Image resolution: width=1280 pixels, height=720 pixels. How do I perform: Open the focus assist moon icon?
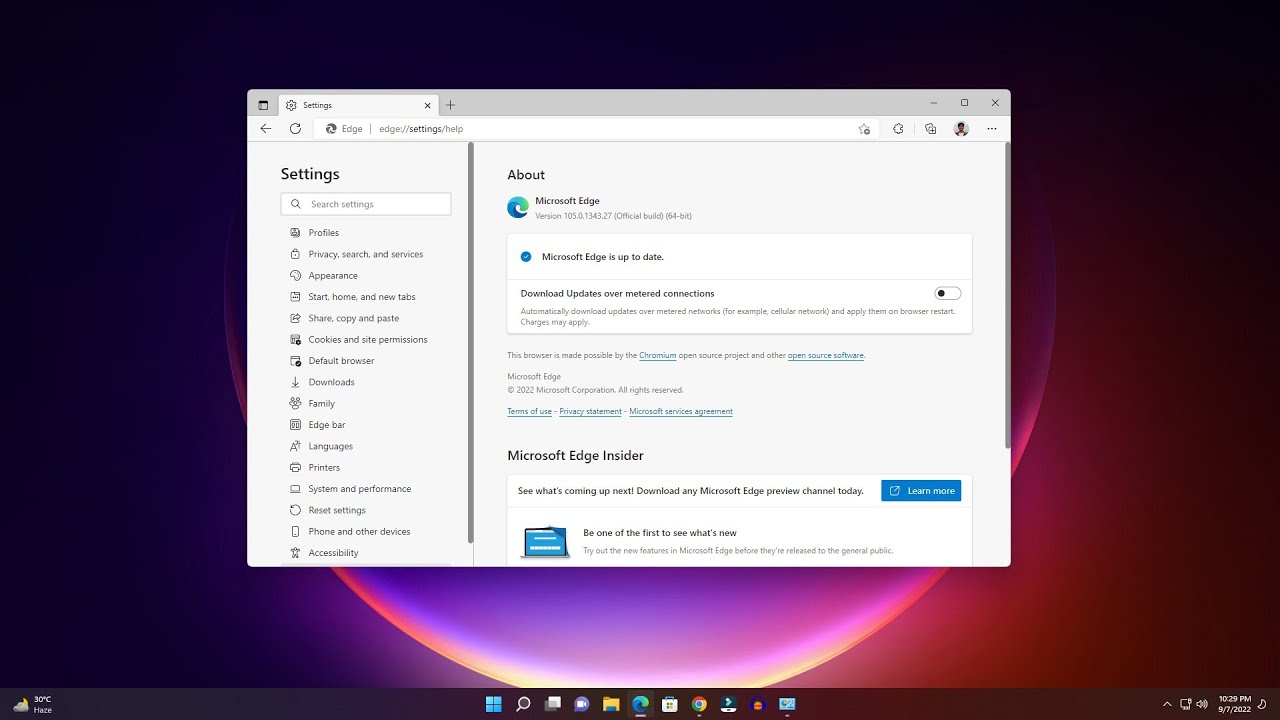[1262, 704]
